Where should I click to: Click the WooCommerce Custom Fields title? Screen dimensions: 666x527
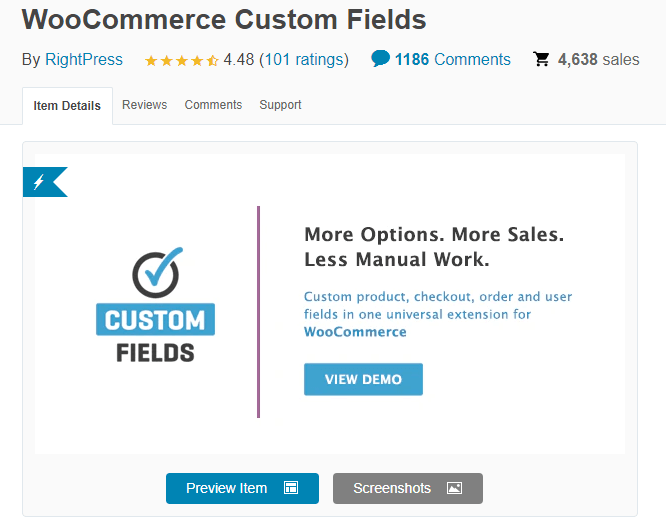click(x=224, y=19)
